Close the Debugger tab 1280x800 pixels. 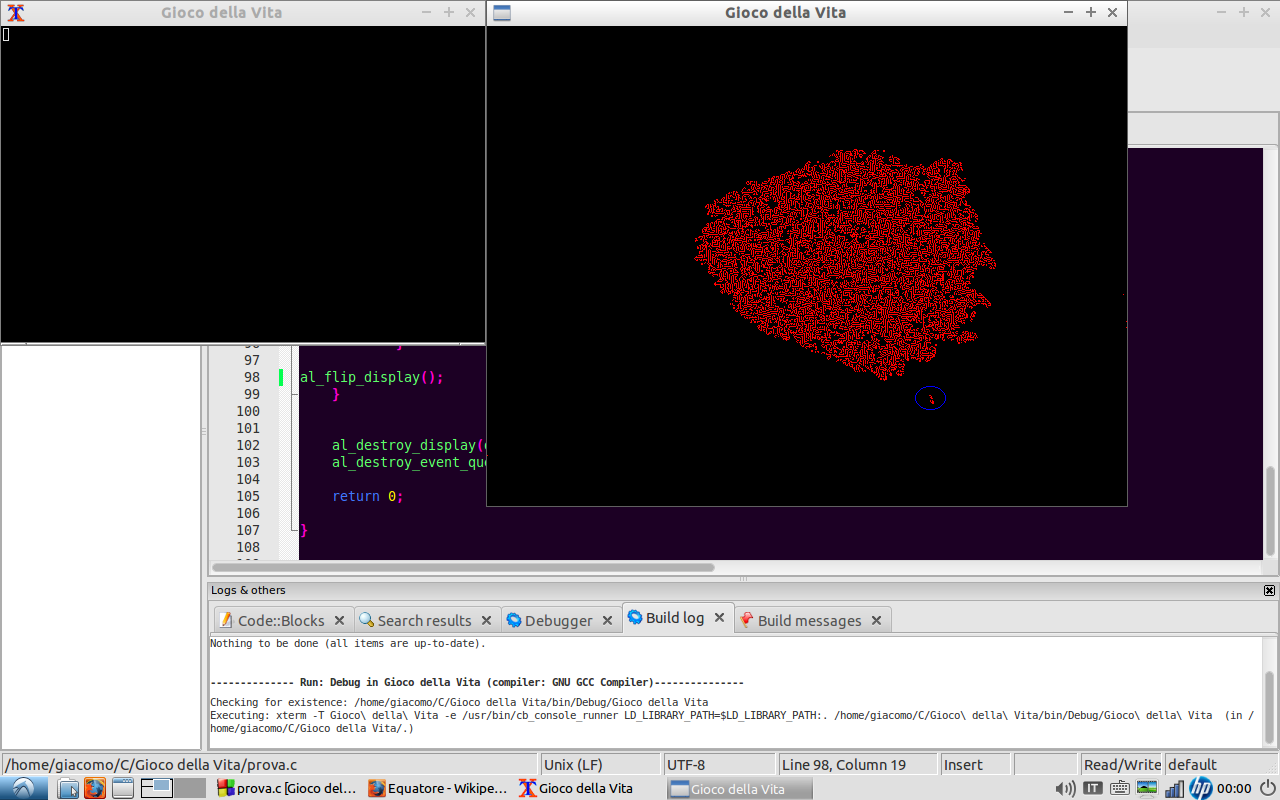(607, 620)
